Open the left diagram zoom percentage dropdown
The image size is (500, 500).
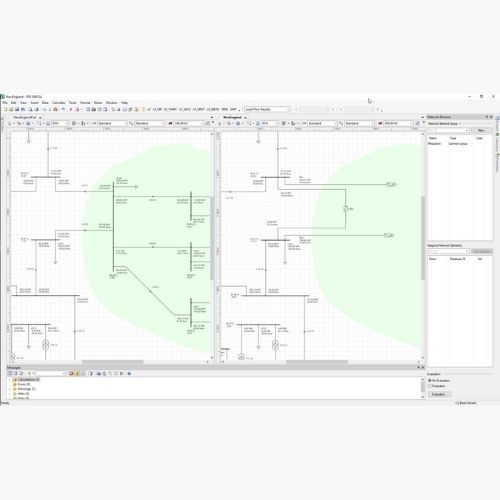[60, 123]
